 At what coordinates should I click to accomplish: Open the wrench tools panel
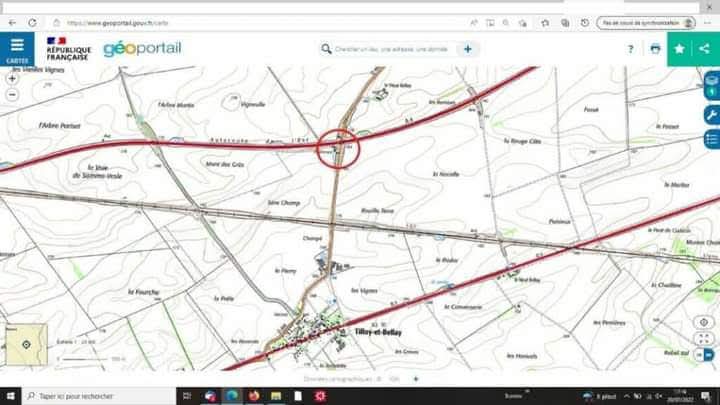coord(712,115)
